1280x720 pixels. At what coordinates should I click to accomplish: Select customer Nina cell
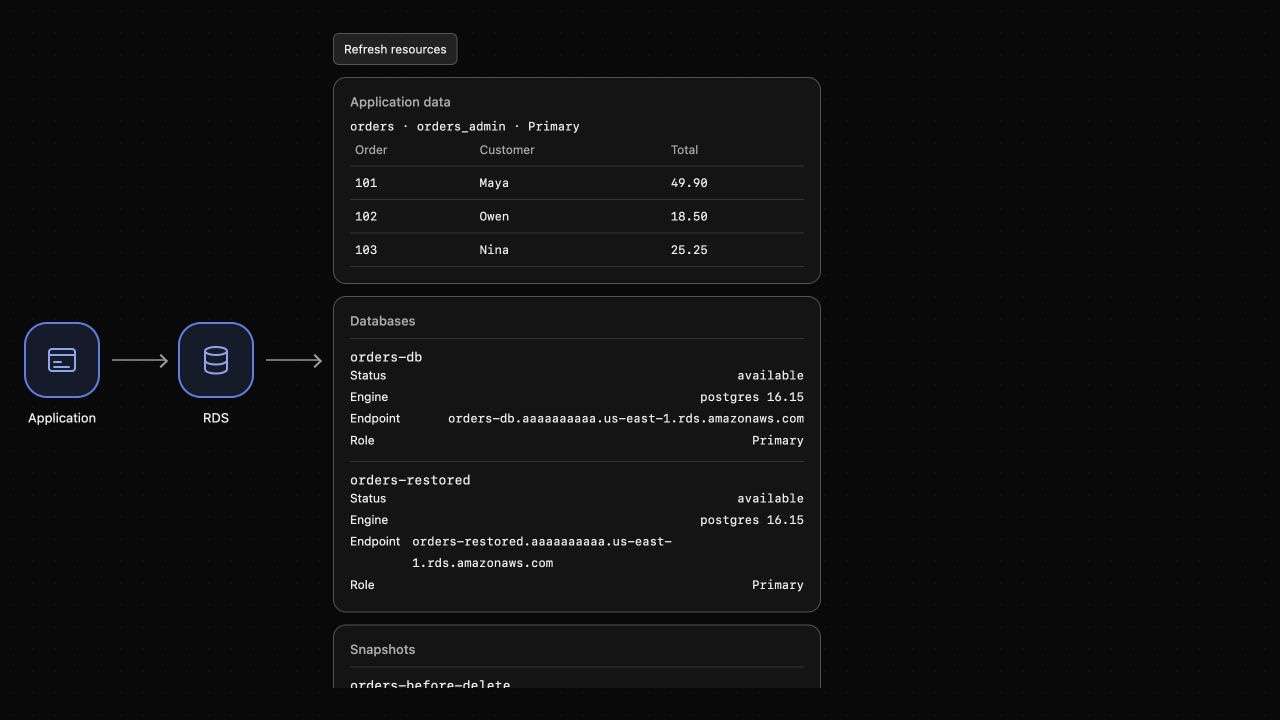[494, 250]
